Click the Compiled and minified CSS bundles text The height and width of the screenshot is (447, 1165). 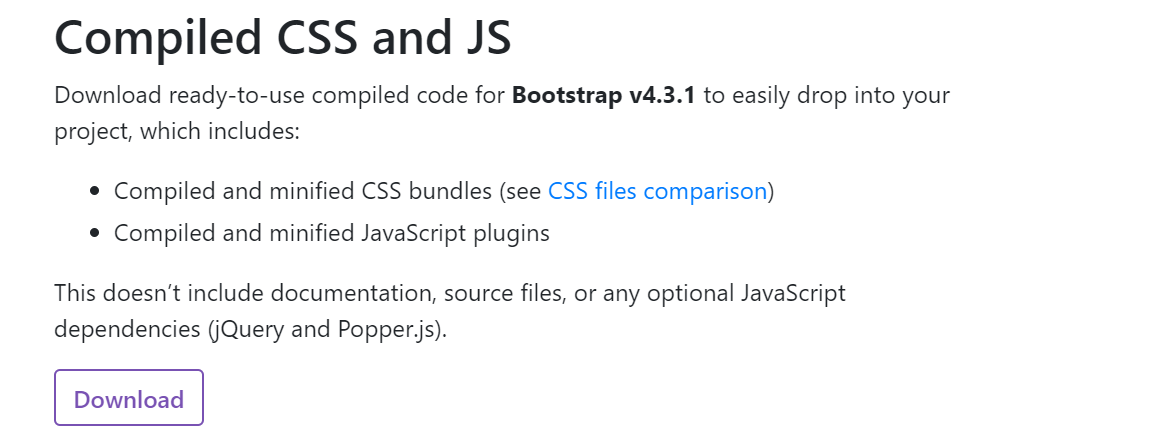(x=302, y=192)
